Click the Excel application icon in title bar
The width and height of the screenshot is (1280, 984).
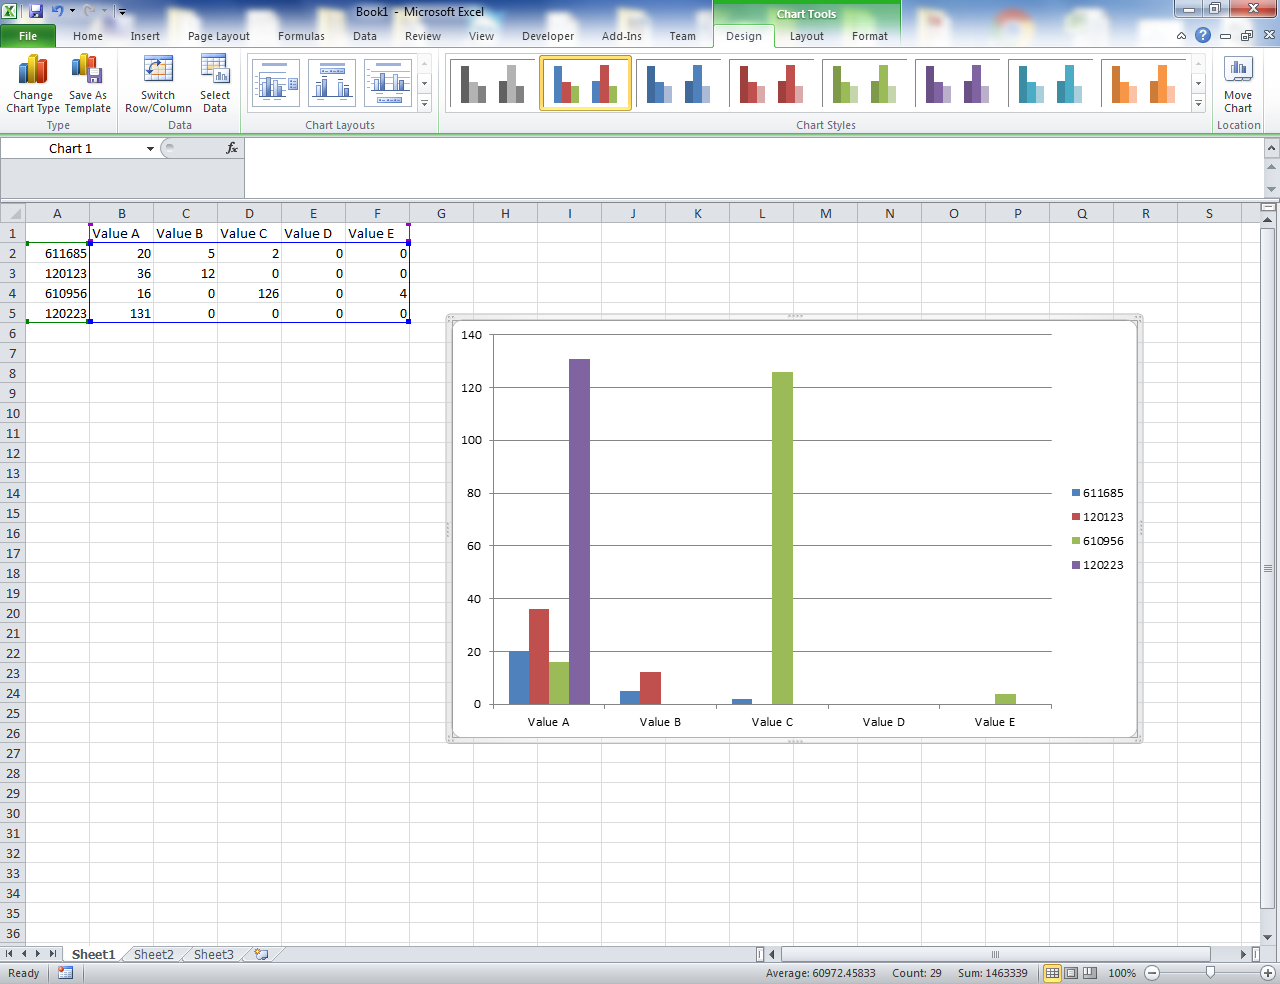[10, 11]
